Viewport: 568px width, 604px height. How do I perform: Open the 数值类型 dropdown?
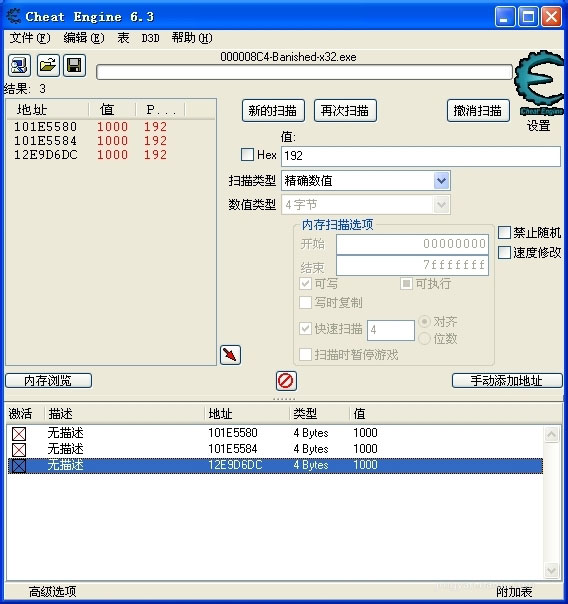(x=441, y=205)
